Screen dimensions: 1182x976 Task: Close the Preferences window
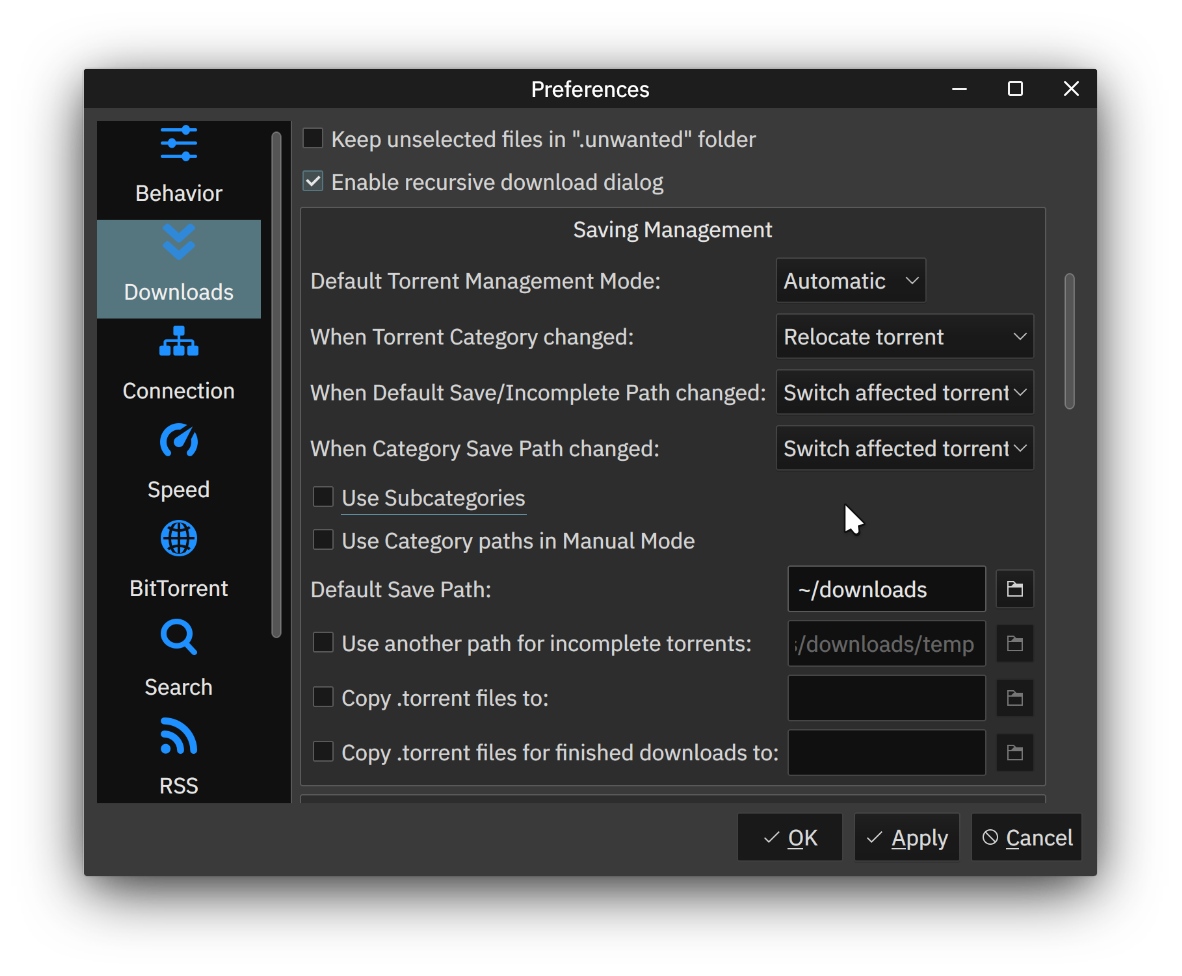1071,89
